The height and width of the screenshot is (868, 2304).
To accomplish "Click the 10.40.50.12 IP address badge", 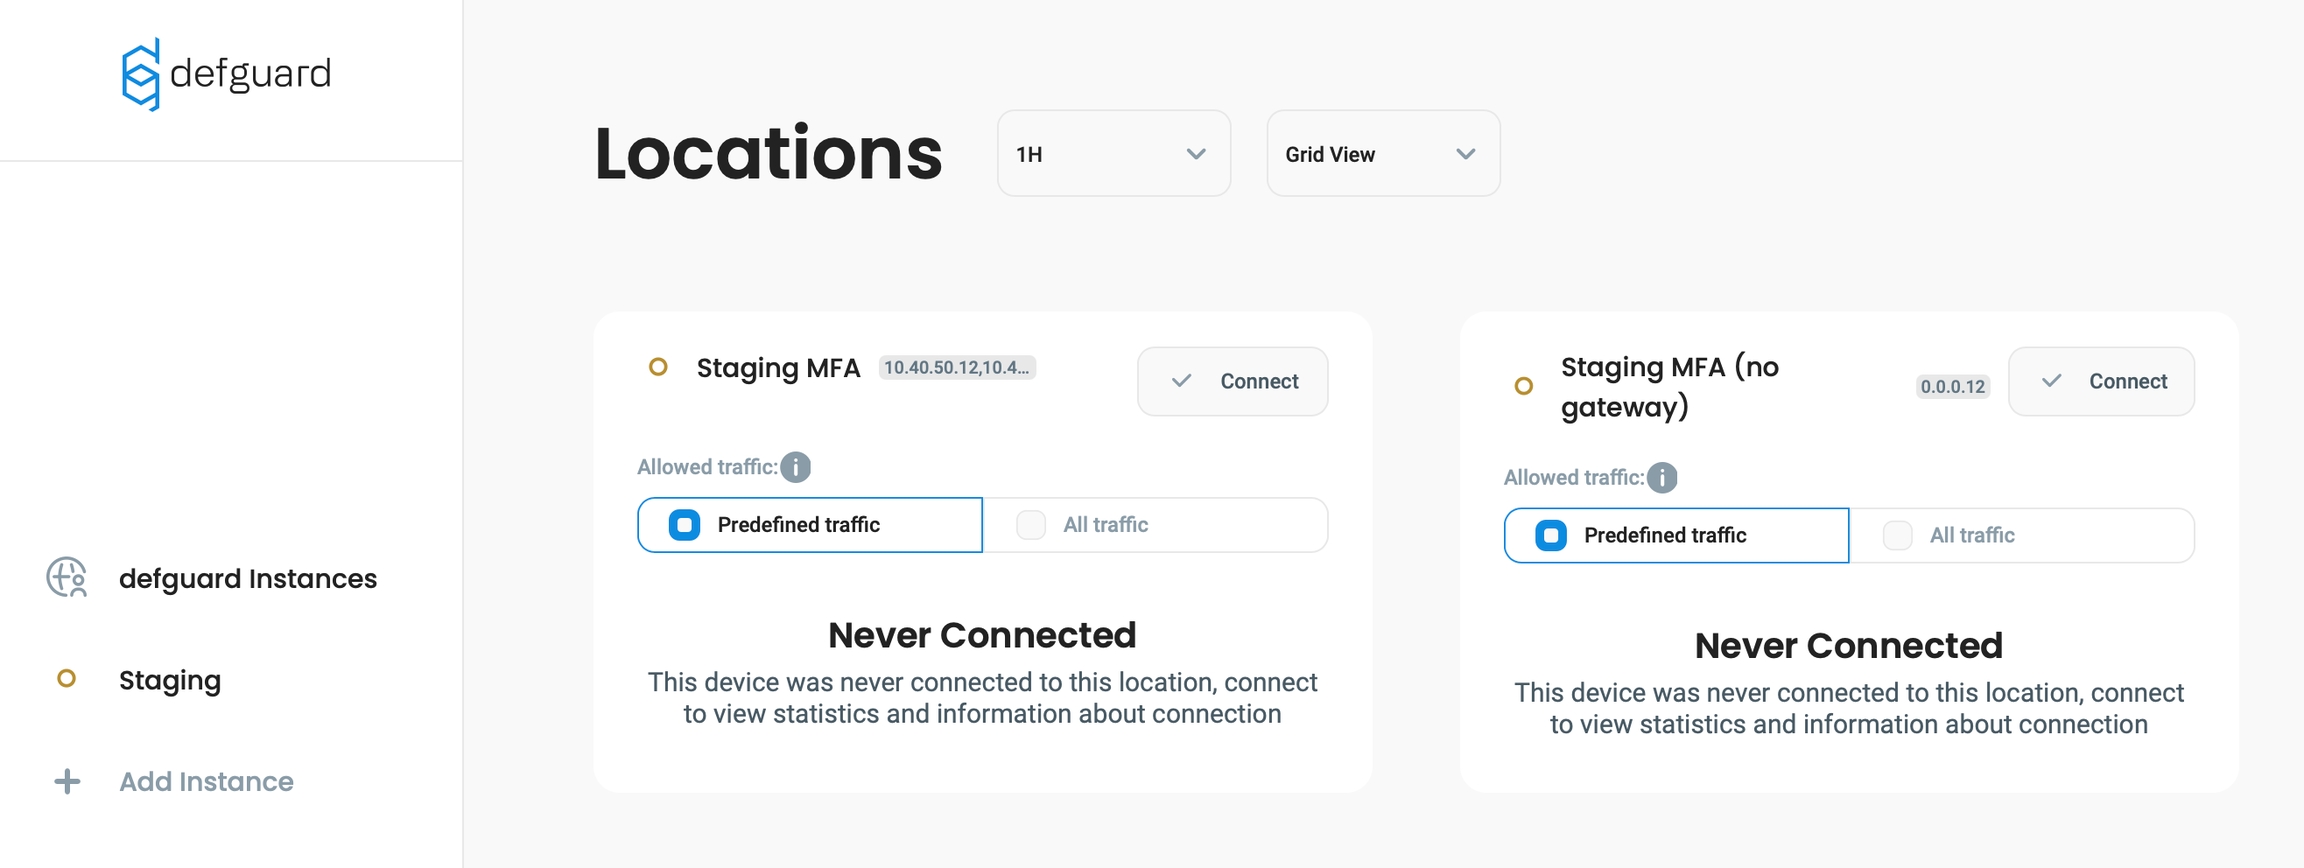I will point(957,367).
